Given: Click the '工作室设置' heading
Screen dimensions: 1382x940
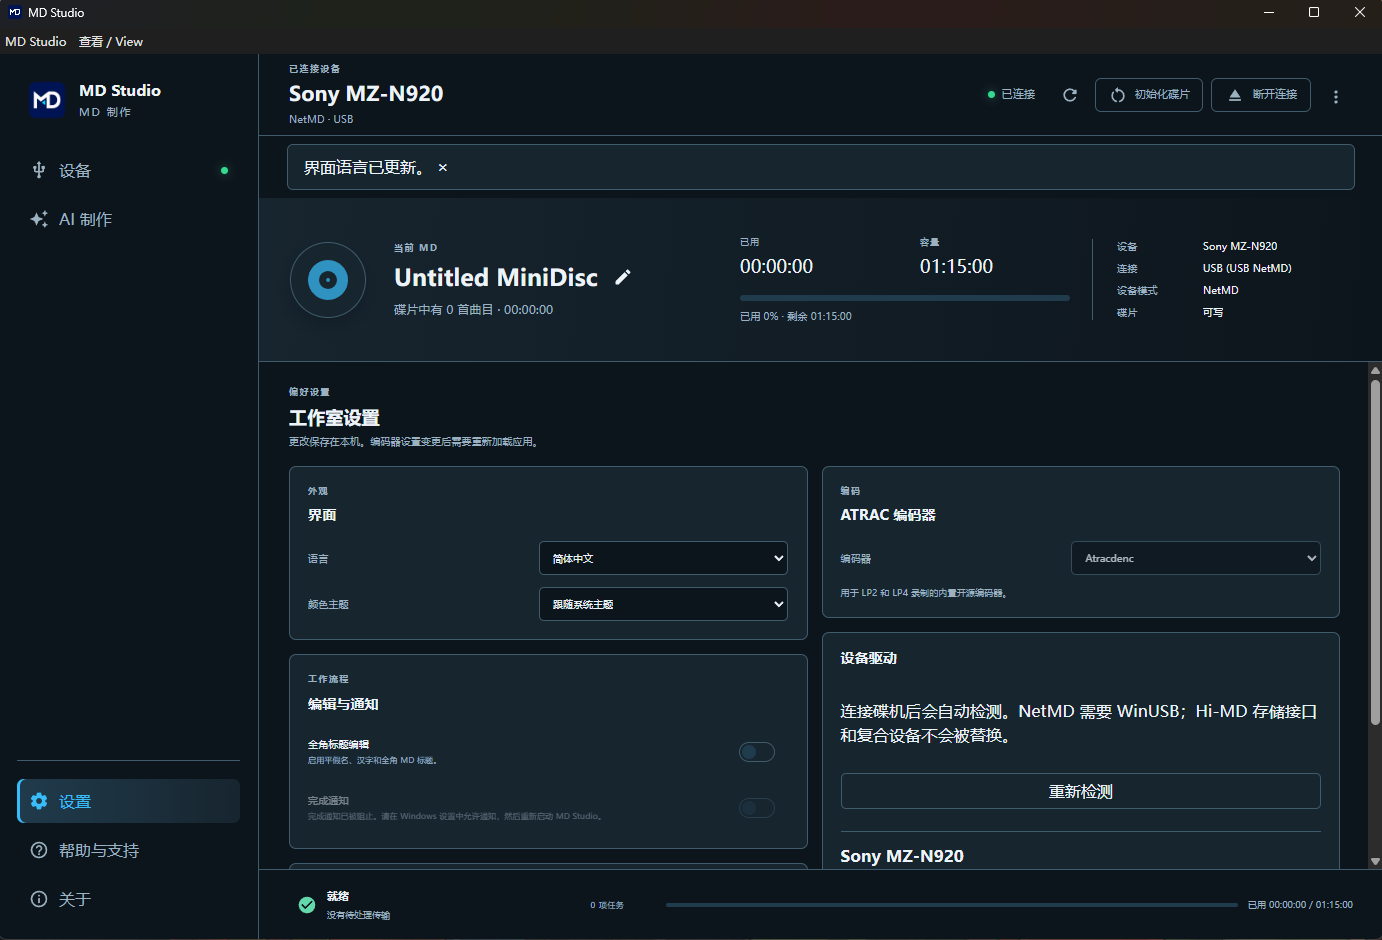Looking at the screenshot, I should point(335,418).
